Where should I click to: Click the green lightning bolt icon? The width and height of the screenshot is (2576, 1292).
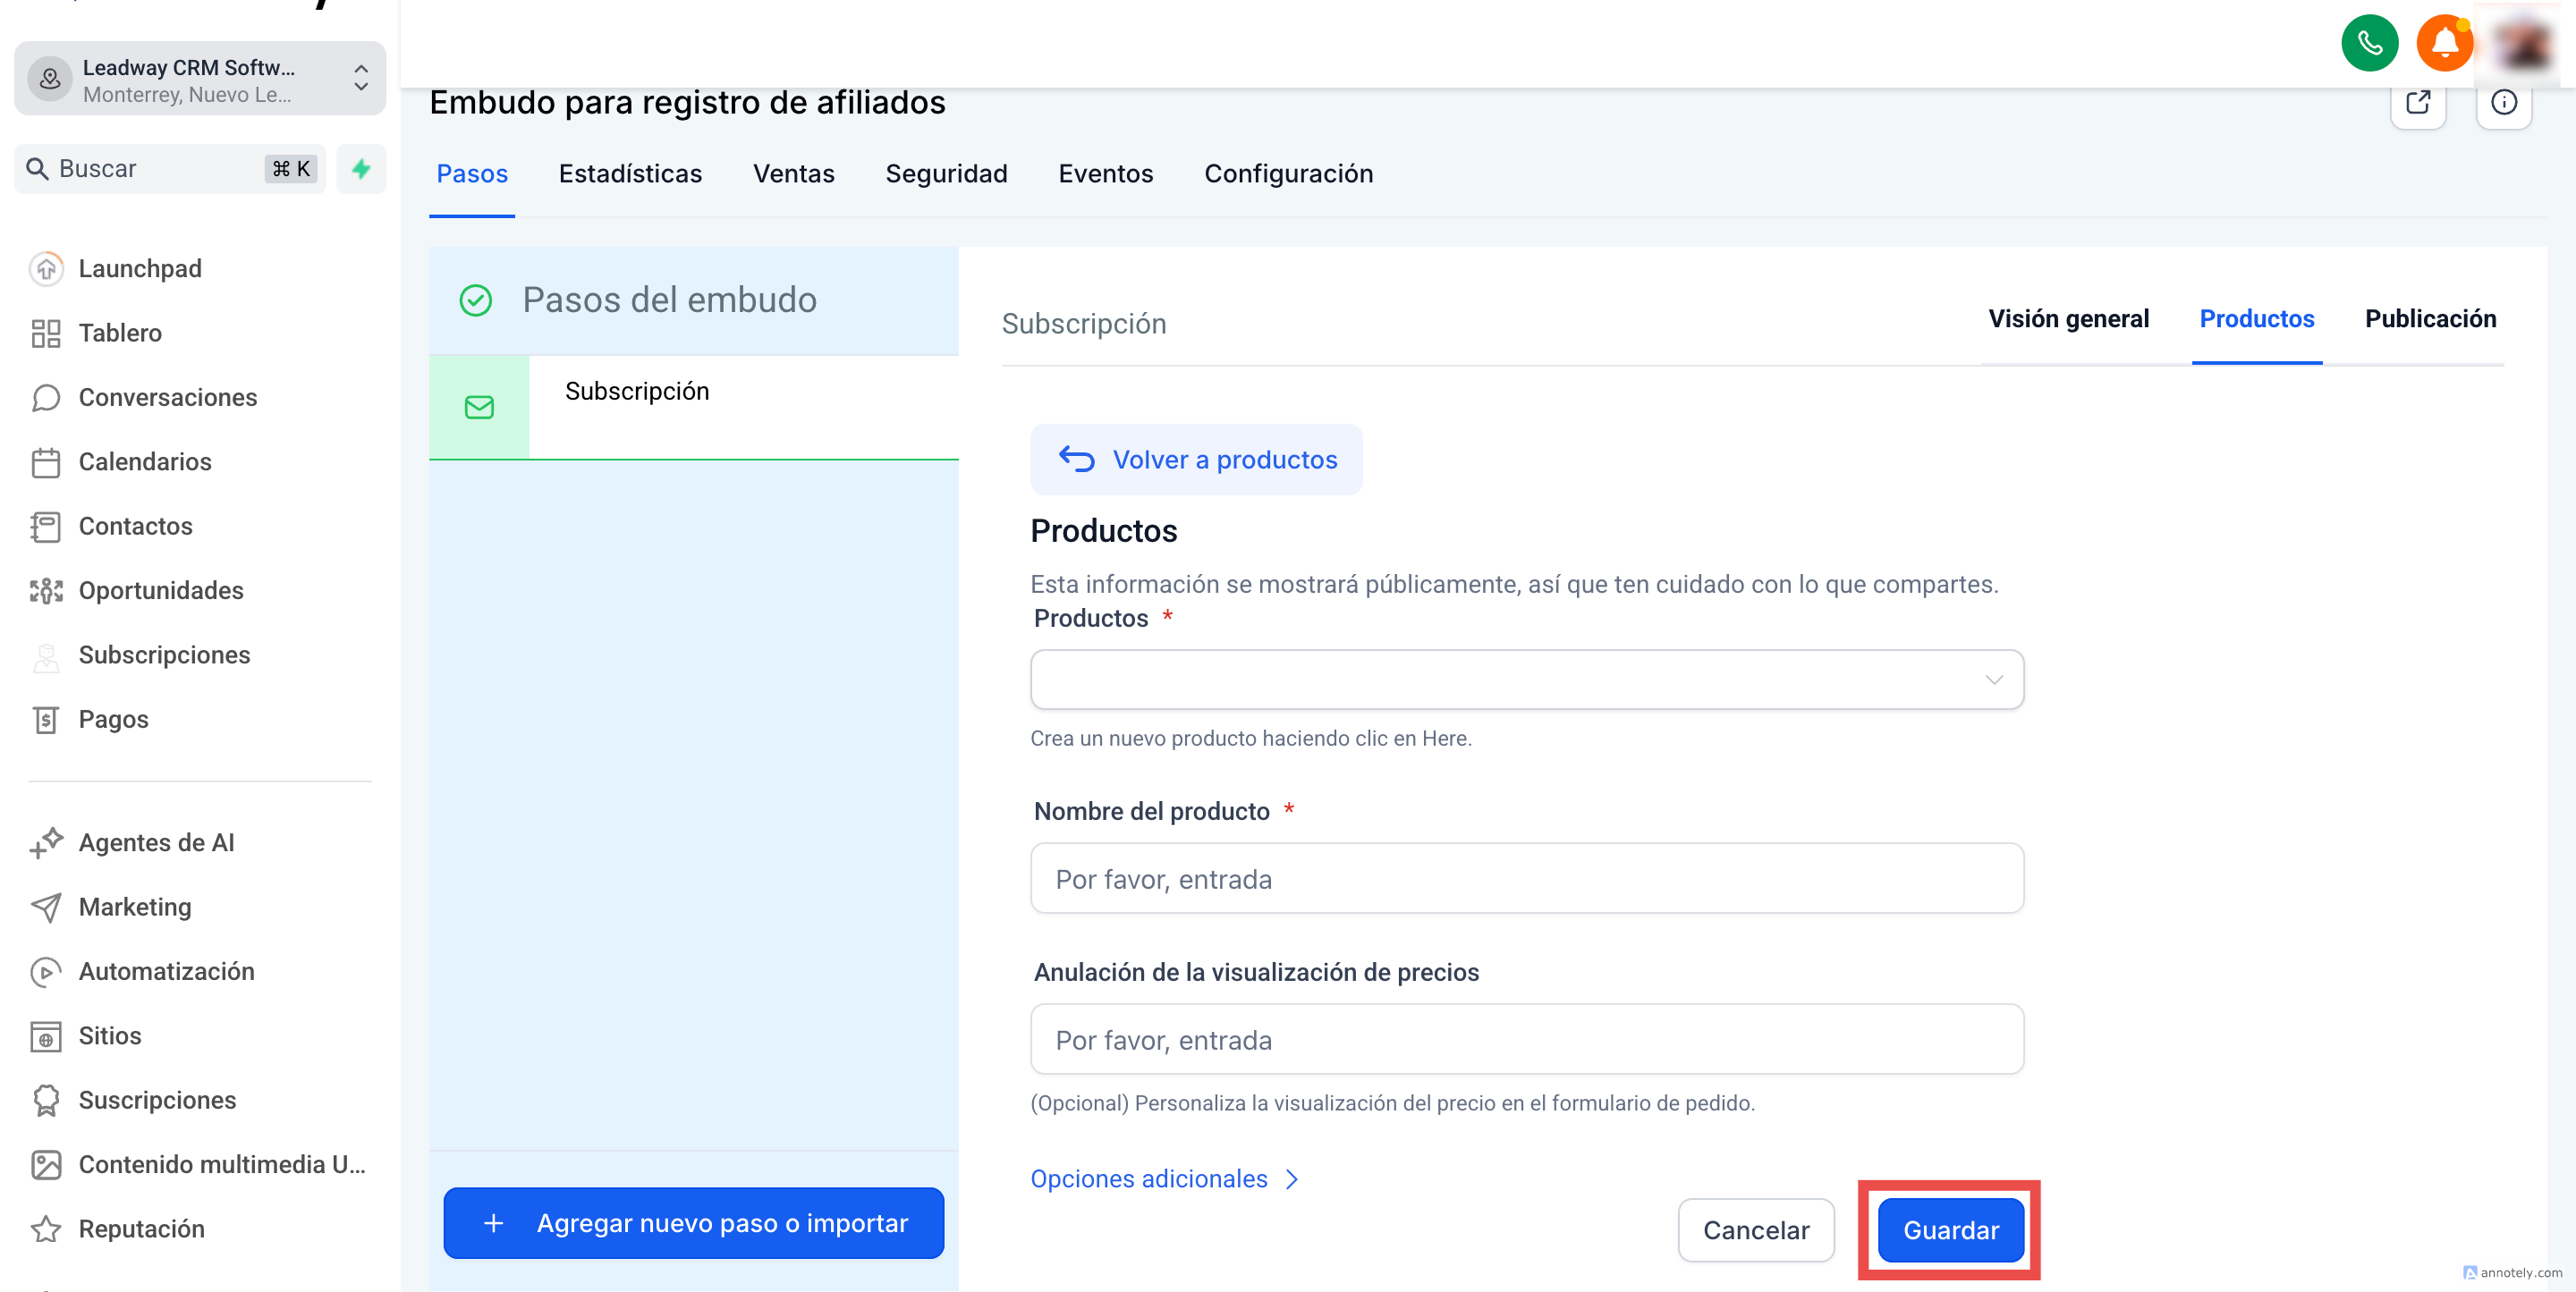tap(361, 168)
